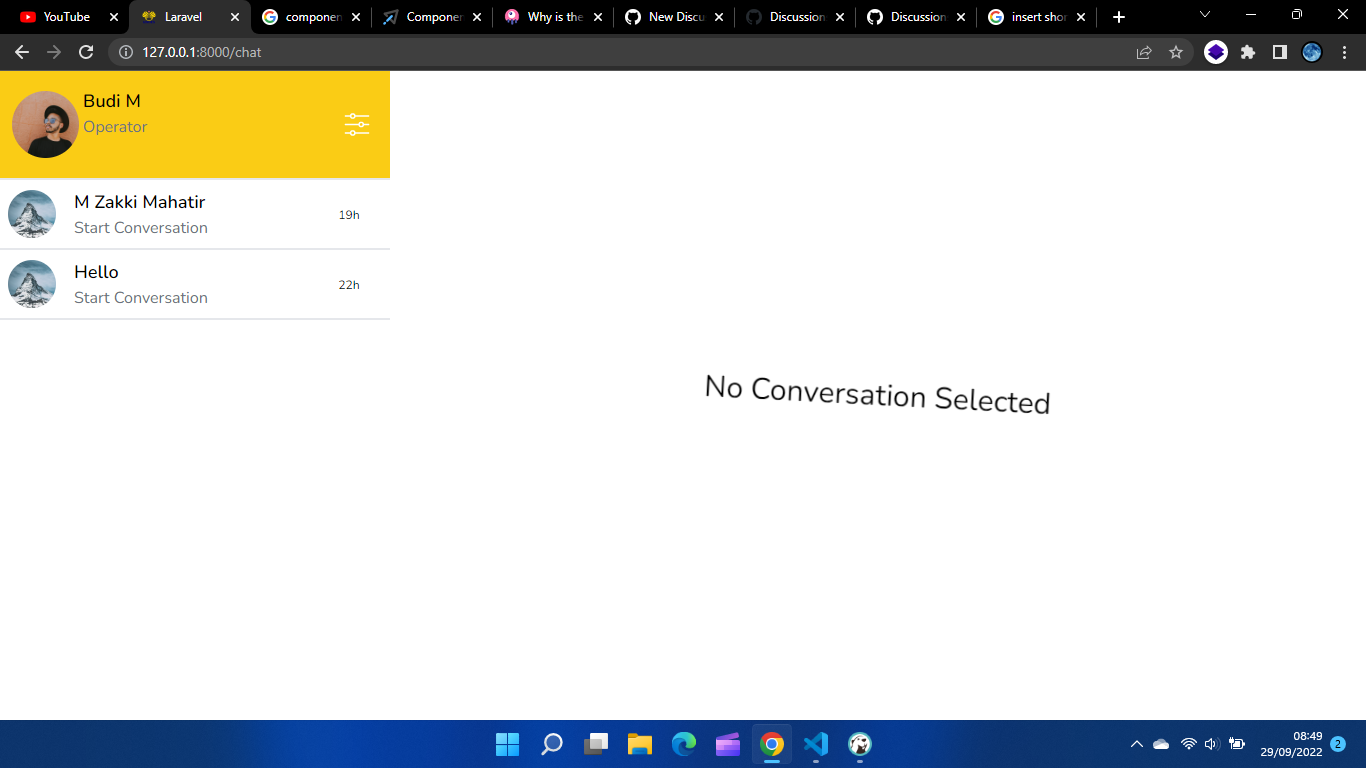Share the current page
This screenshot has height=768, width=1366.
[1143, 52]
